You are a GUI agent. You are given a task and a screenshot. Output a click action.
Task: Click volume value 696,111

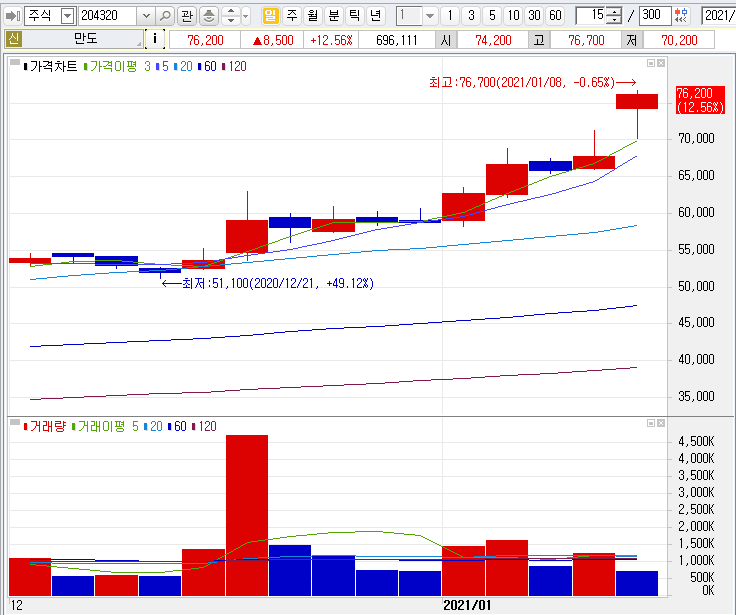pos(397,40)
